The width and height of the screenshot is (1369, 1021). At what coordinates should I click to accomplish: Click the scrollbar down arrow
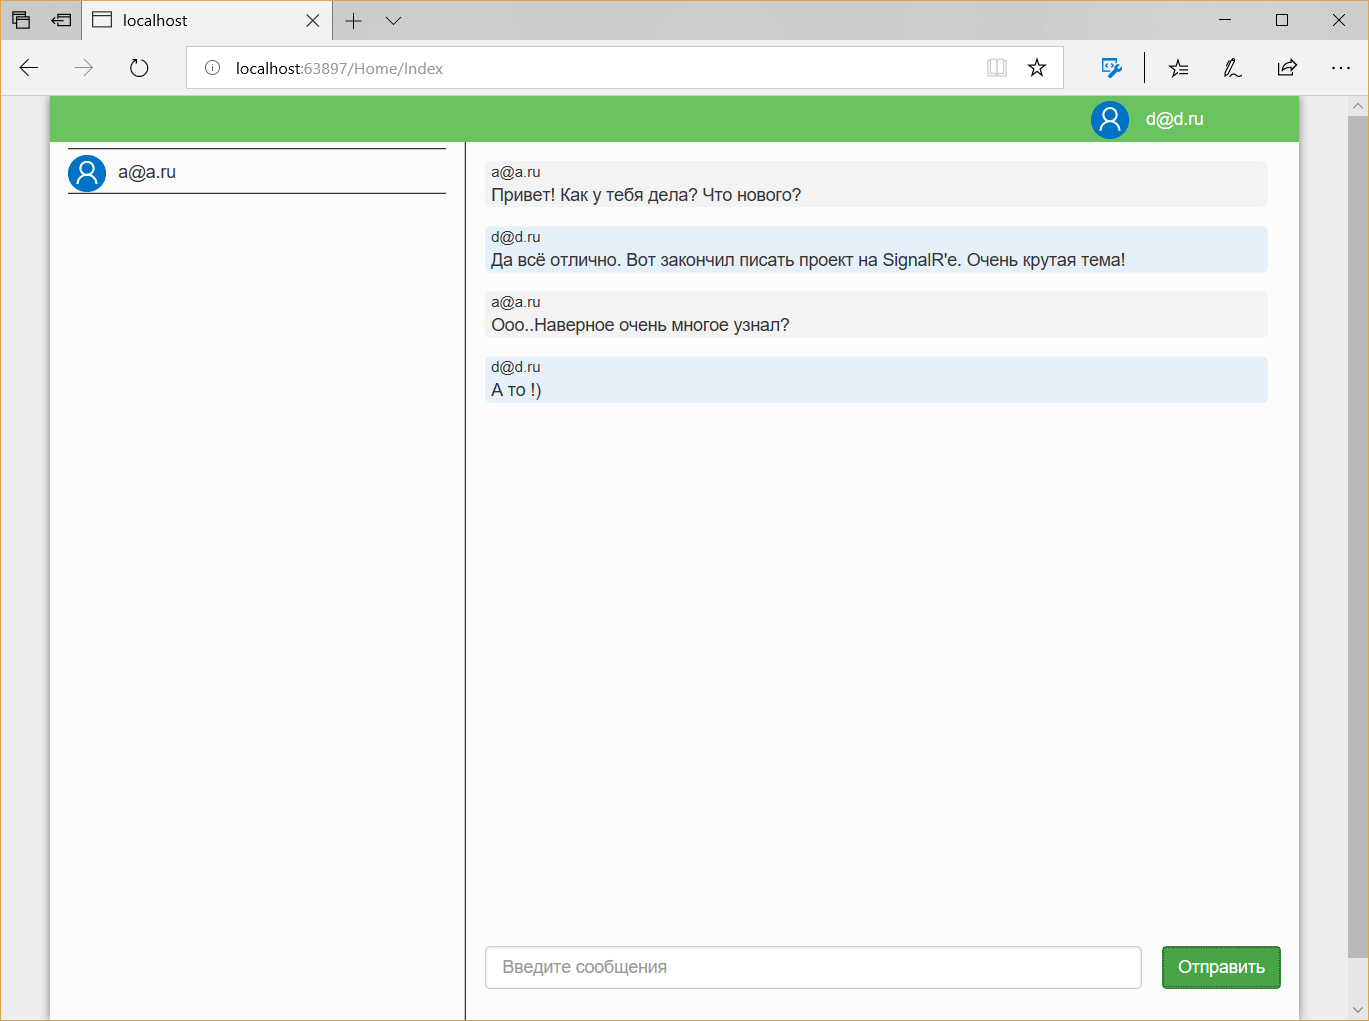(1358, 1009)
